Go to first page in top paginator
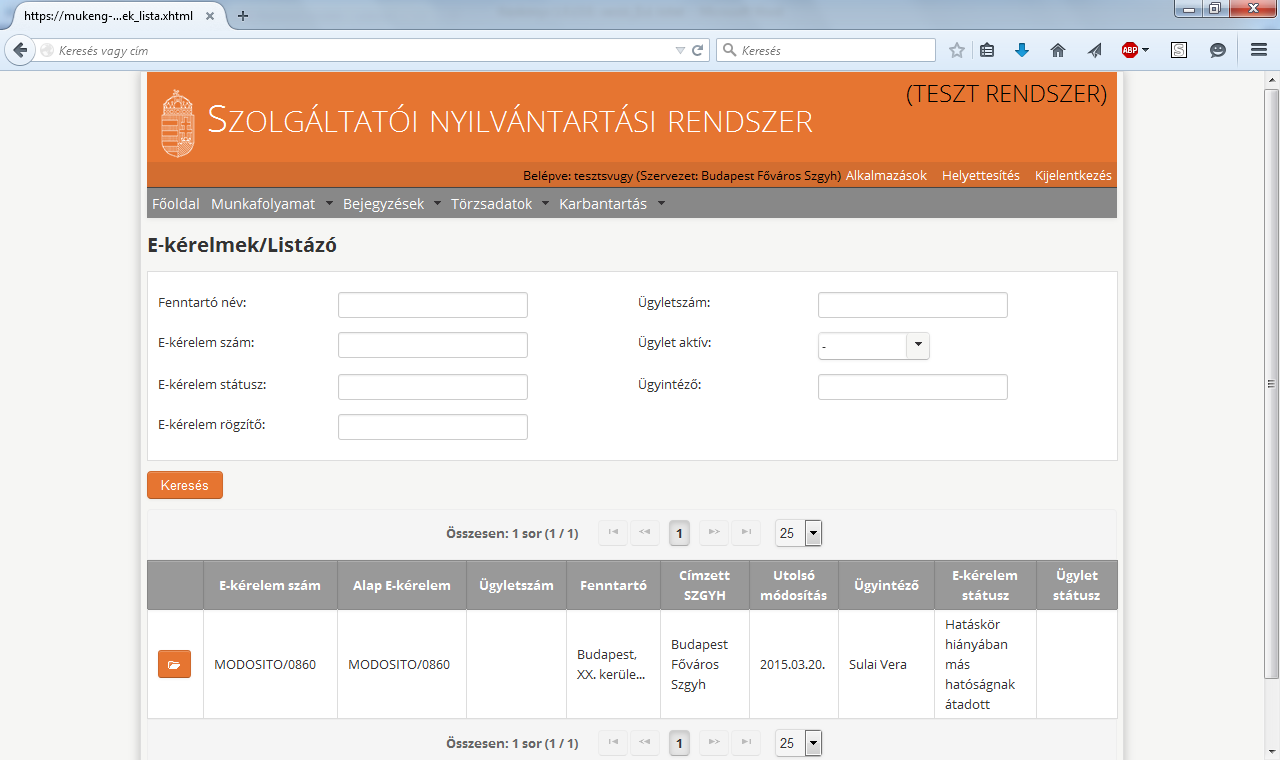This screenshot has height=760, width=1280. coord(613,533)
